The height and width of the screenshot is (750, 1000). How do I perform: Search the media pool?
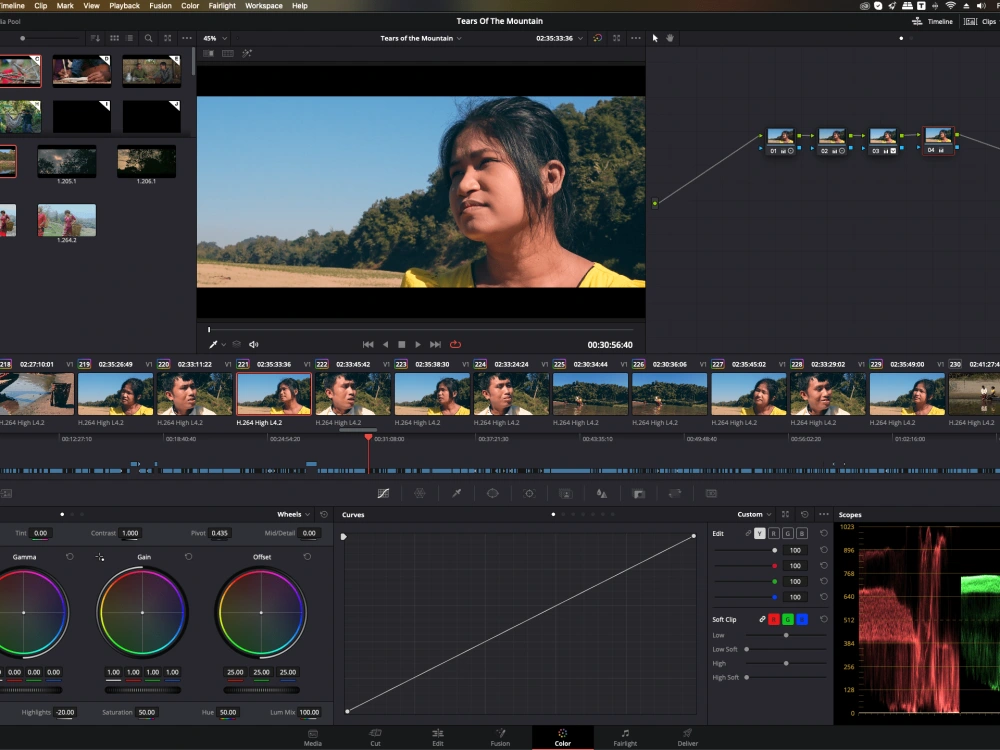tap(148, 38)
